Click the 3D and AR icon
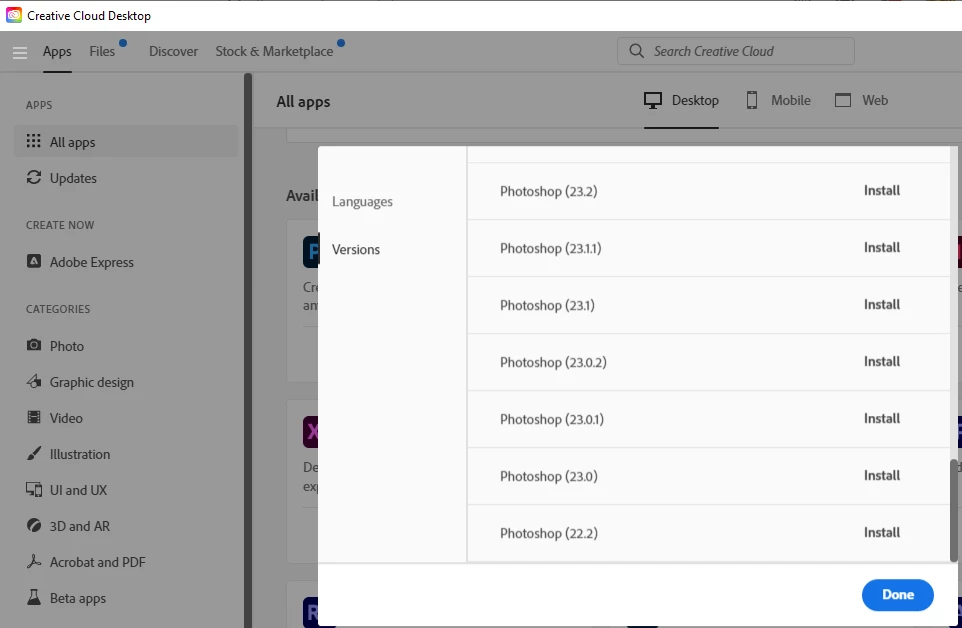Screen dimensions: 962x628 coord(34,526)
